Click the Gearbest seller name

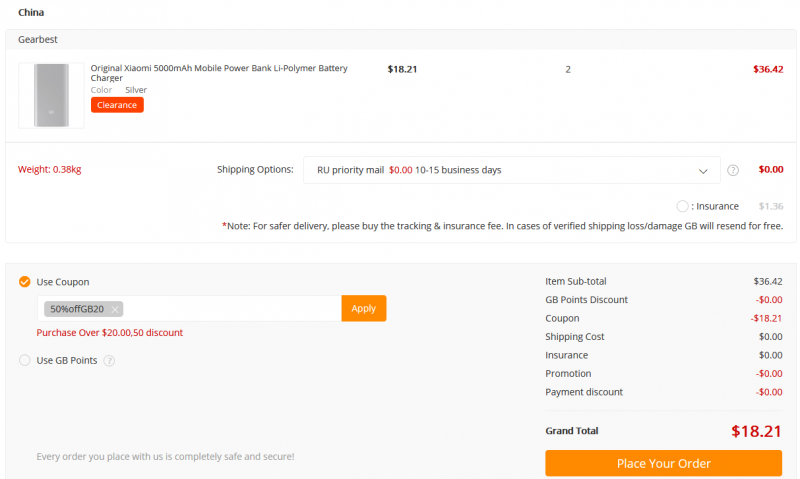38,39
